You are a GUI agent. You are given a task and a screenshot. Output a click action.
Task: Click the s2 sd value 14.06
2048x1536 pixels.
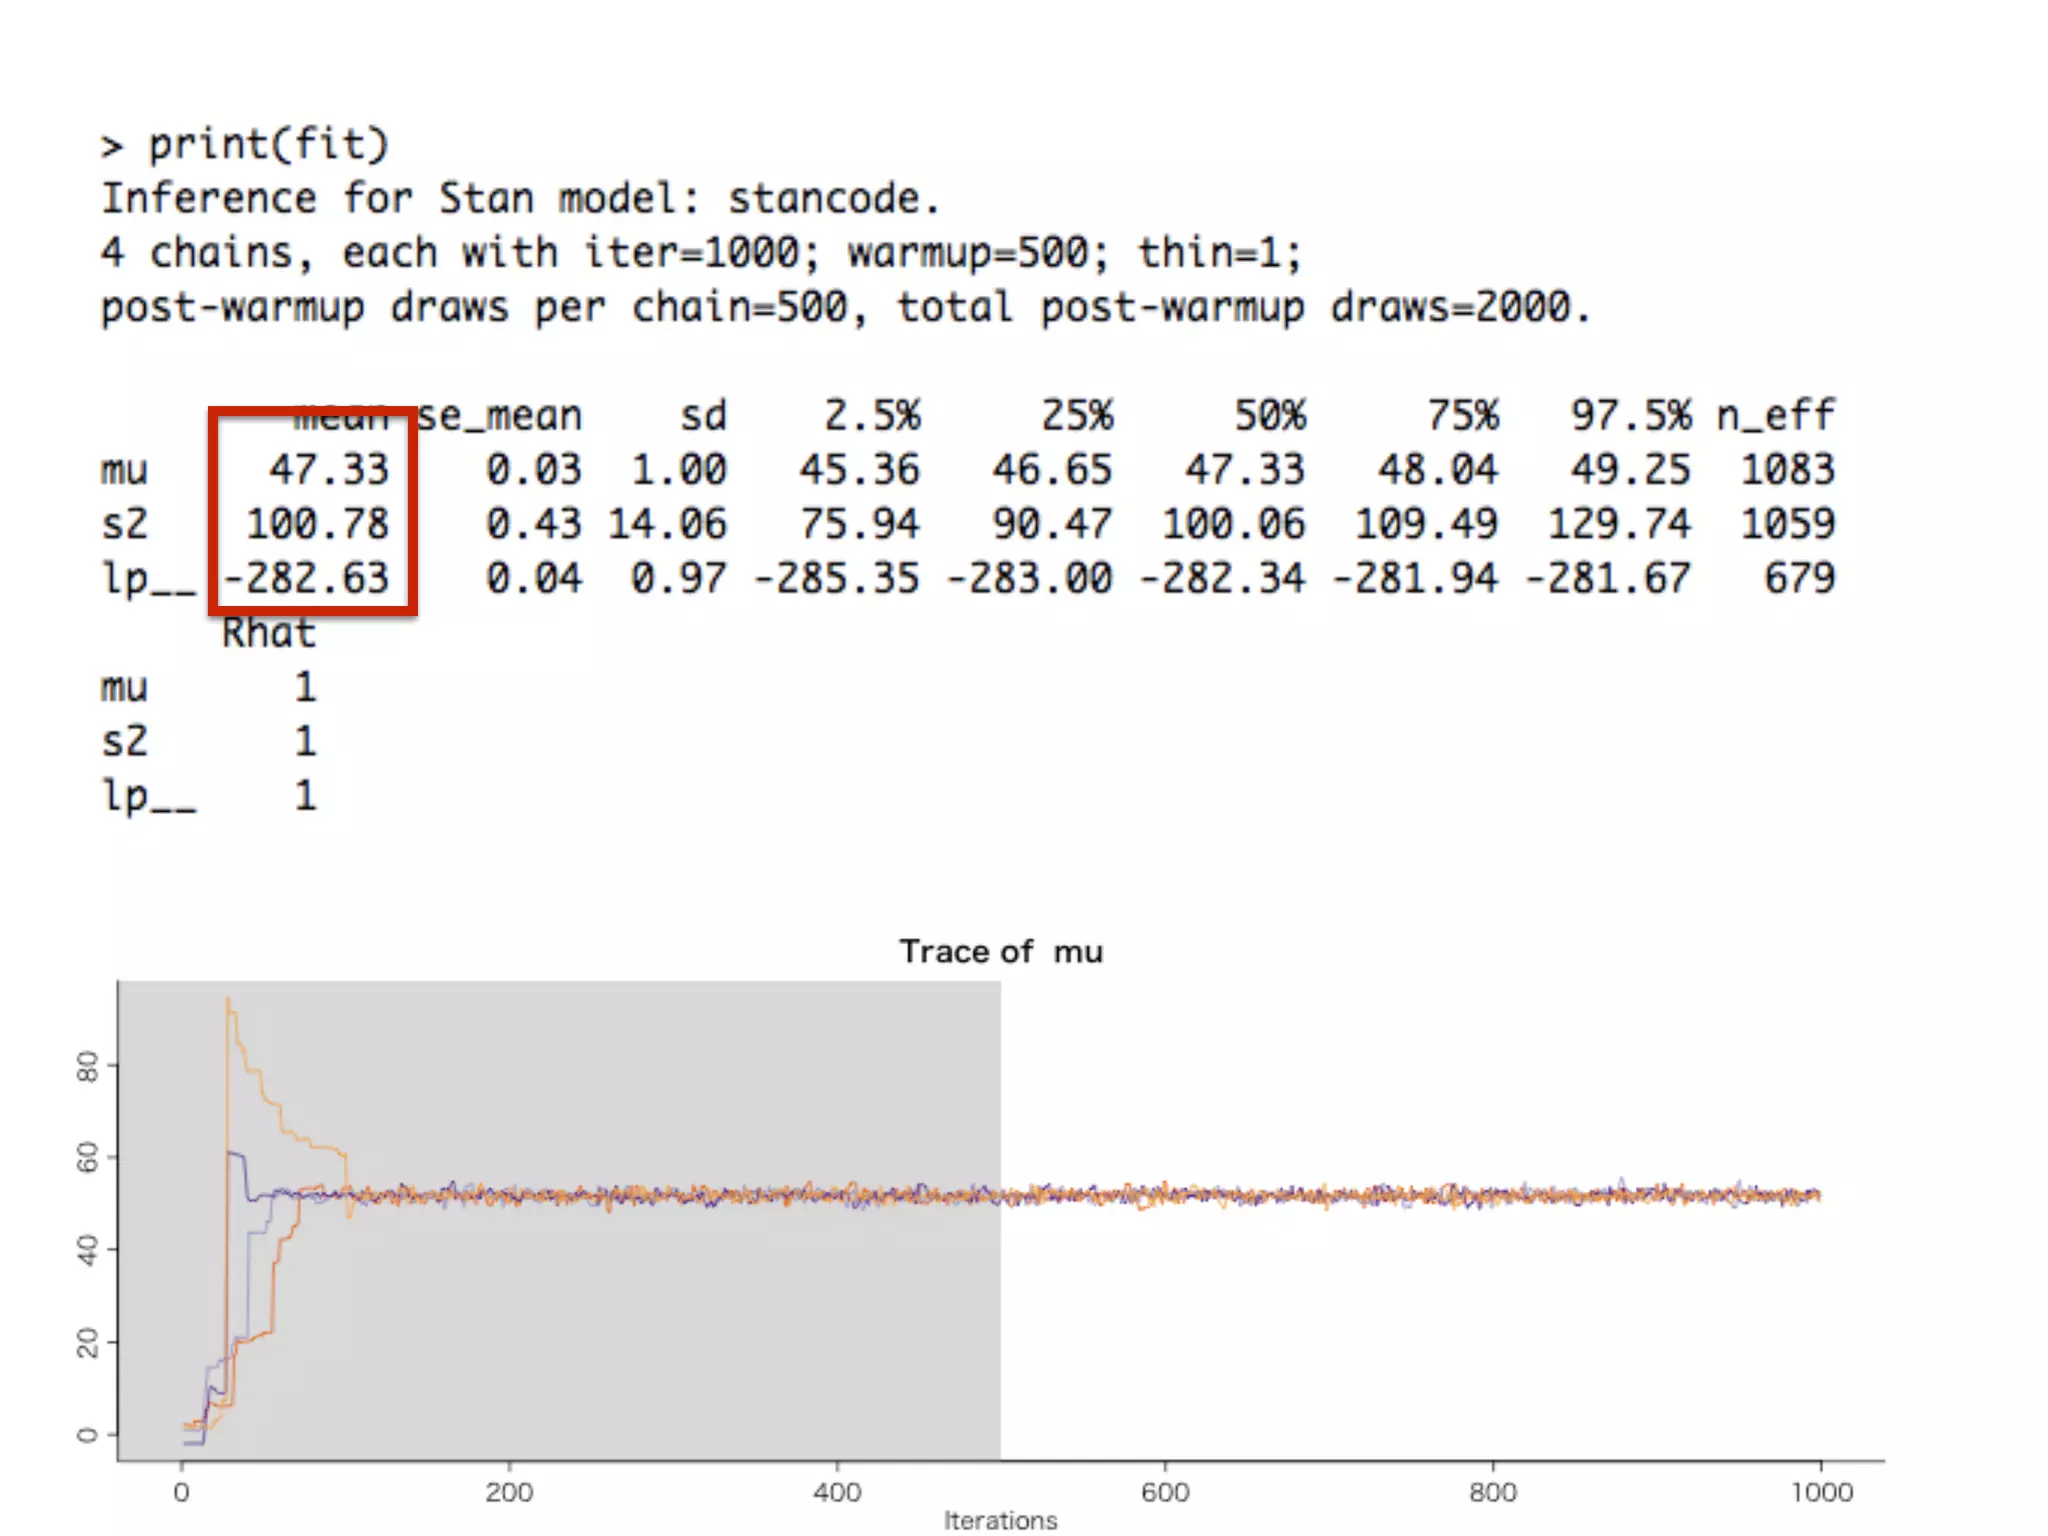pos(667,524)
